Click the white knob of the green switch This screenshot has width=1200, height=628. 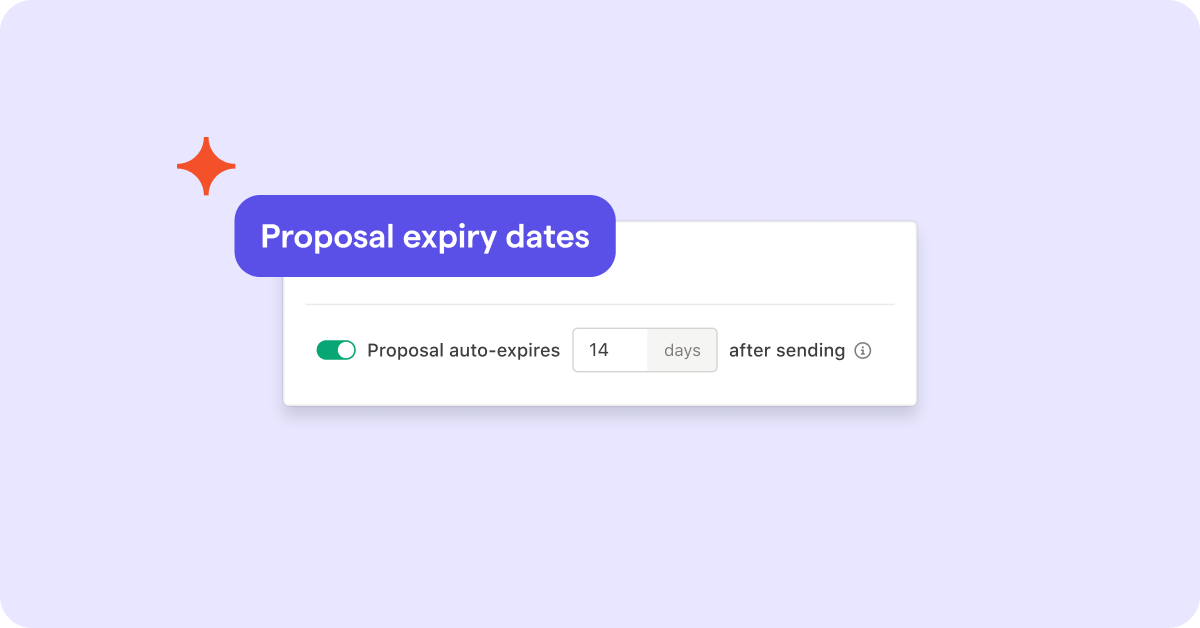(346, 350)
